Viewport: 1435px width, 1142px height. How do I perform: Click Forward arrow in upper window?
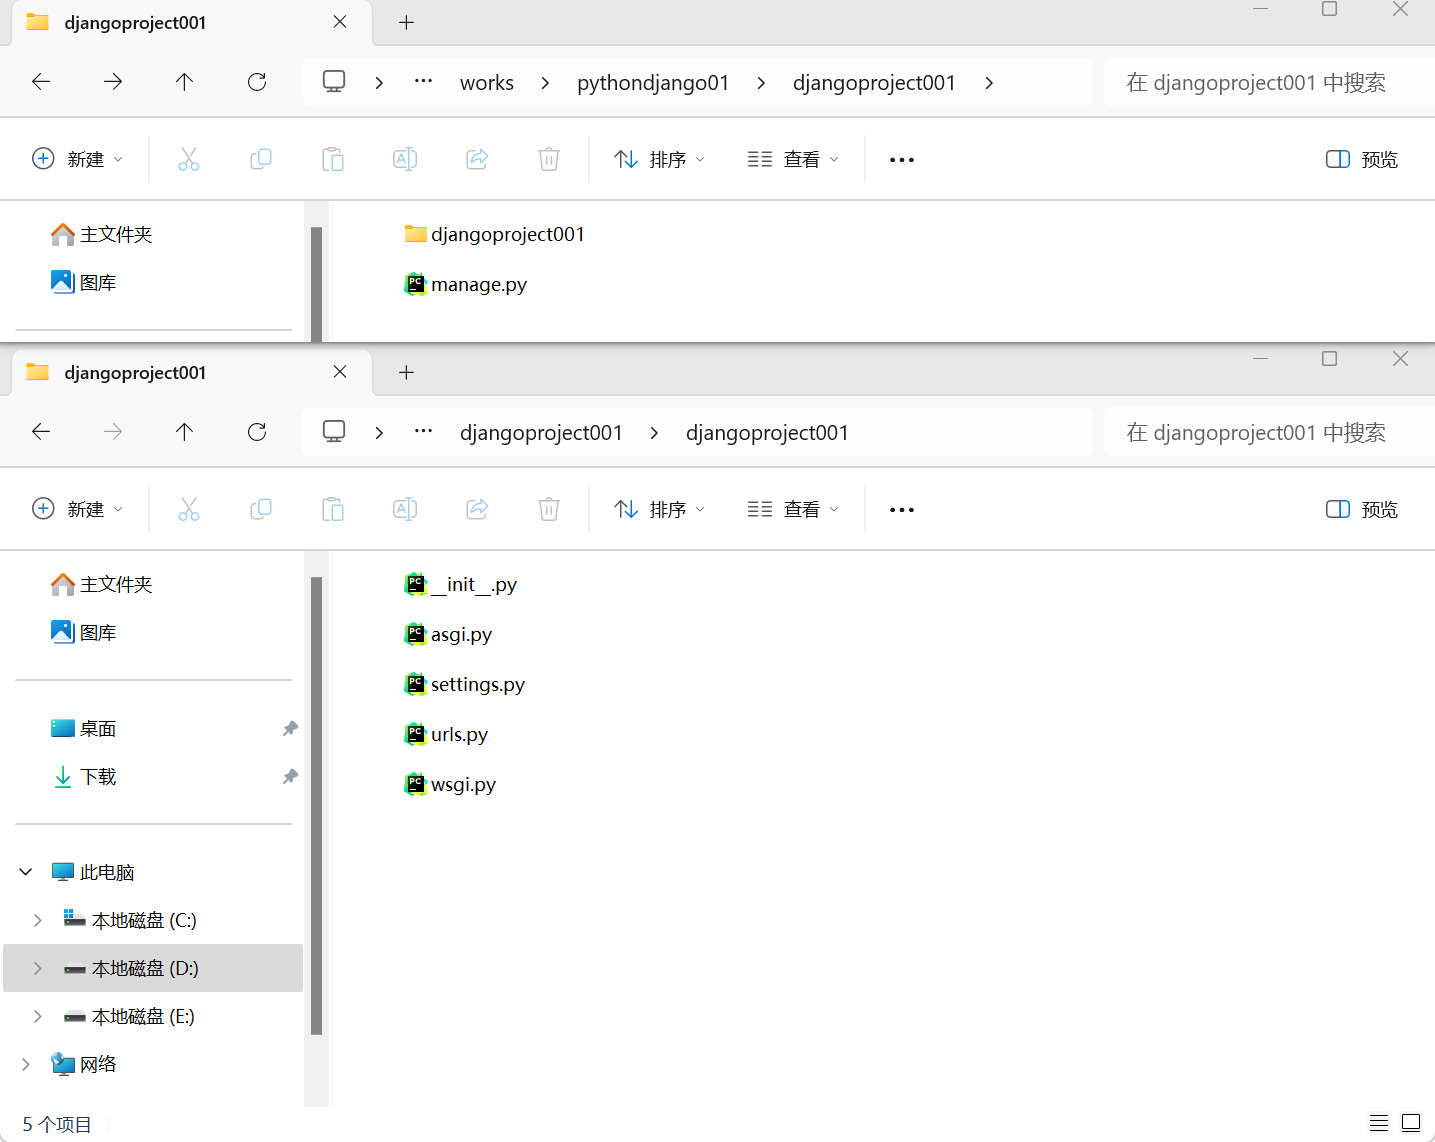[x=113, y=82]
